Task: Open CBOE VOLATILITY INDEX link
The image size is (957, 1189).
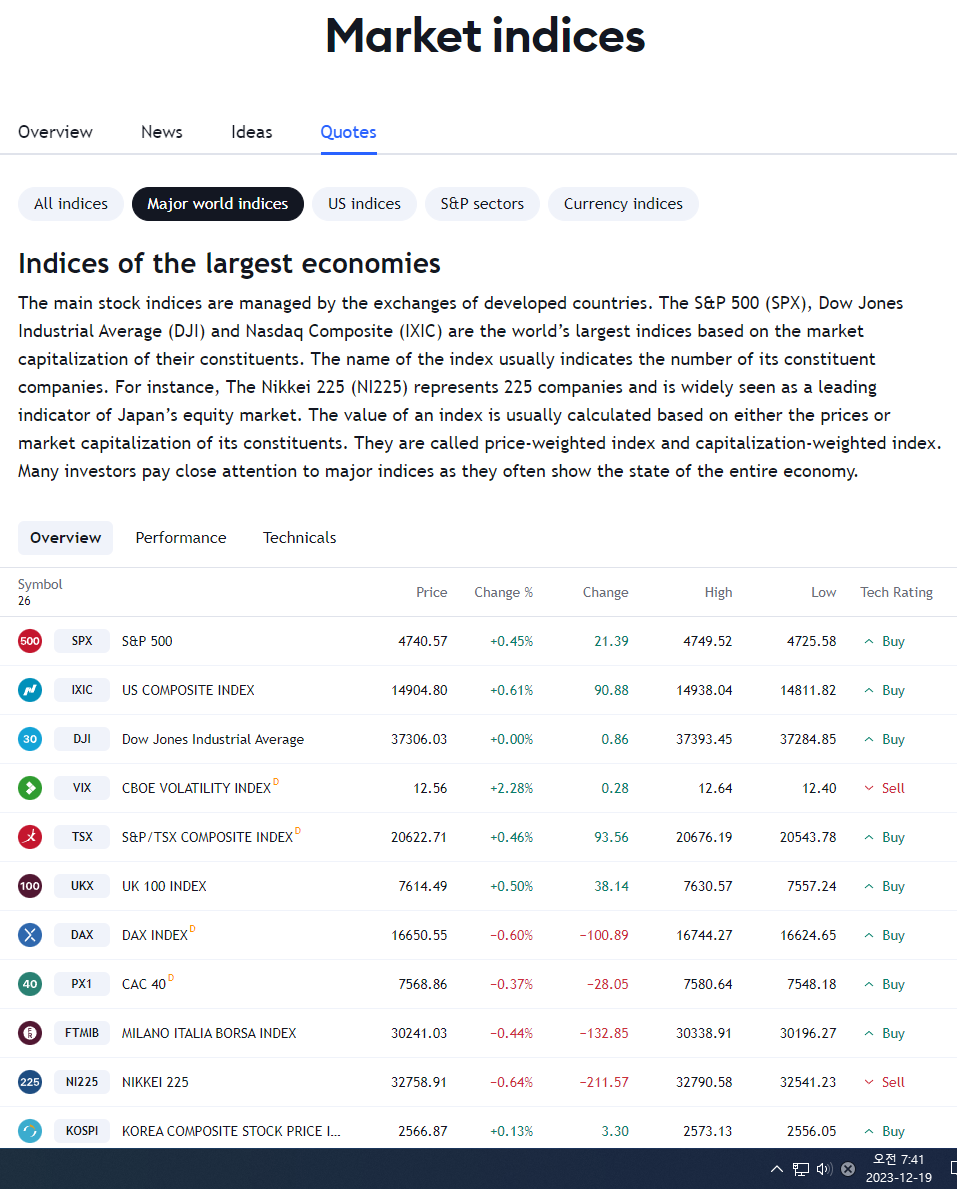Action: [196, 788]
